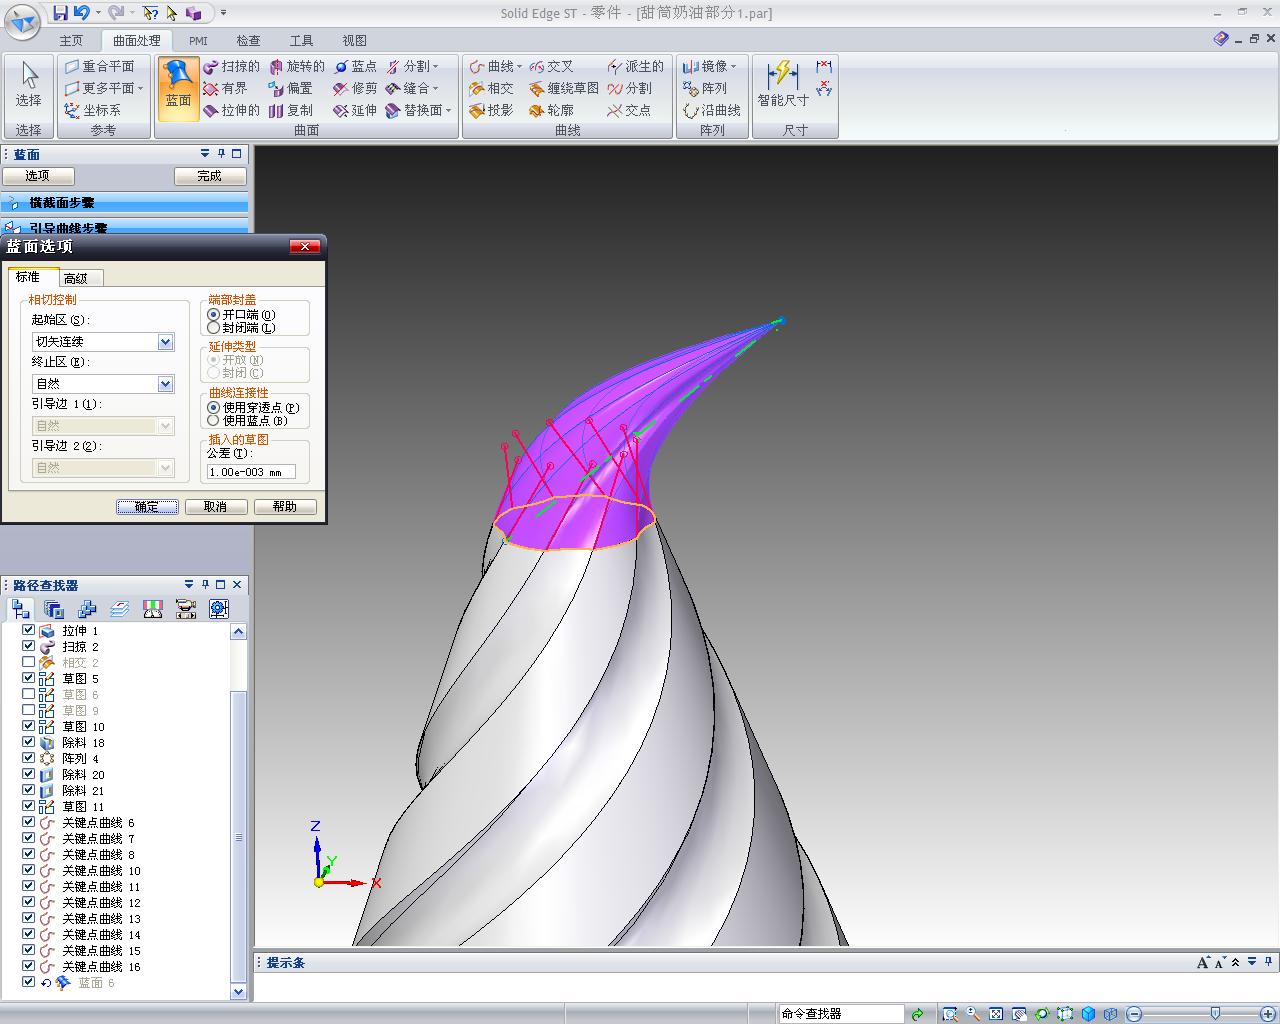1280x1024 pixels.
Task: Activate the 蓝点 BlueDot tool
Action: pyautogui.click(x=355, y=66)
